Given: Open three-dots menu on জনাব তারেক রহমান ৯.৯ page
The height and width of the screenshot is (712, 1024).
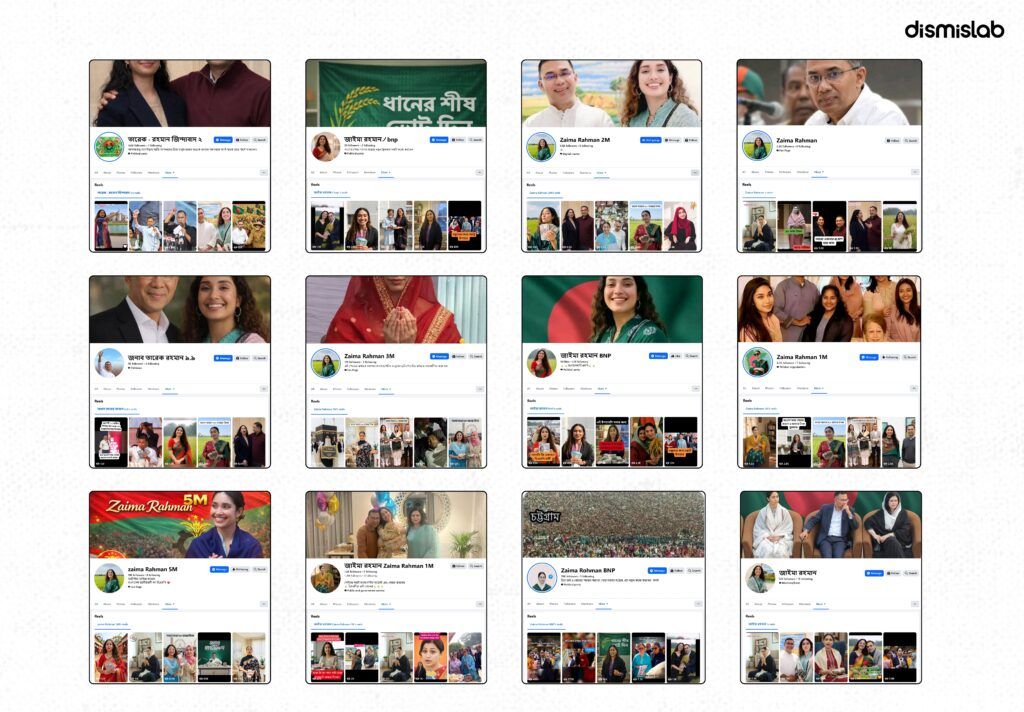Looking at the screenshot, I should pos(264,389).
